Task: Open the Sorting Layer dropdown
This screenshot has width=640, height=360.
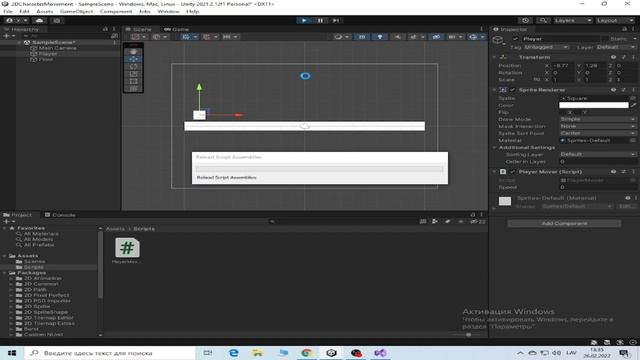Action: [x=598, y=154]
